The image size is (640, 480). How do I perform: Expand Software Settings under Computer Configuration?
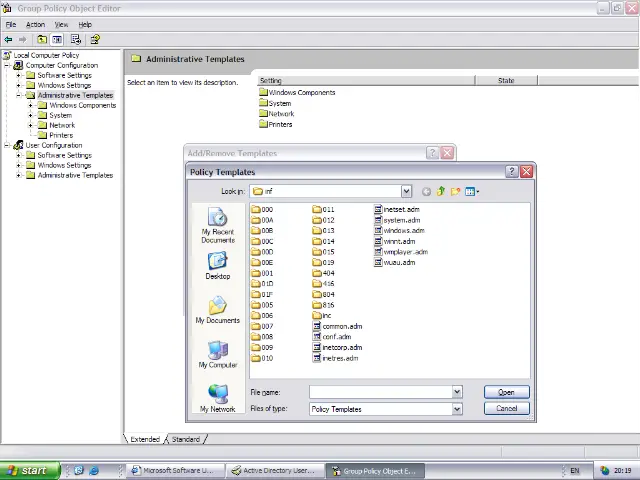(x=18, y=76)
